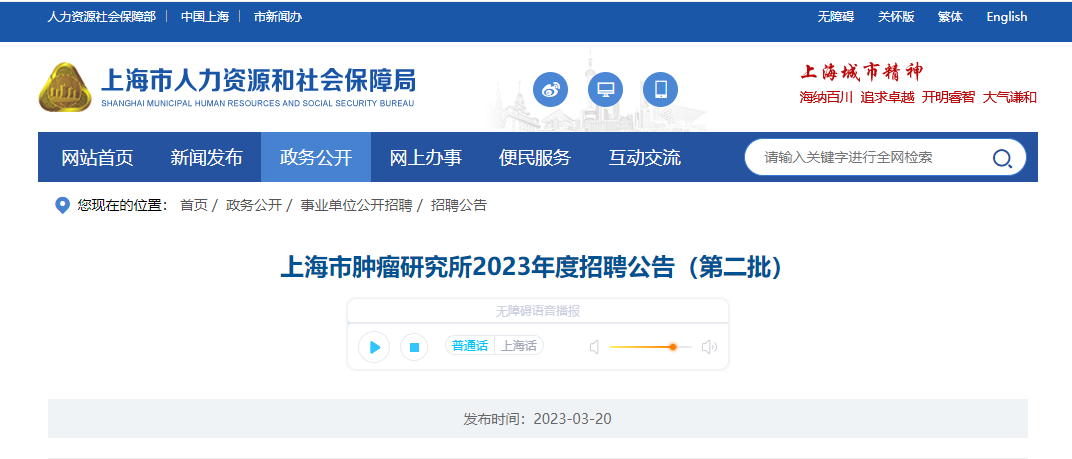Click the bureau emblem logo
The height and width of the screenshot is (459, 1072).
coord(65,88)
